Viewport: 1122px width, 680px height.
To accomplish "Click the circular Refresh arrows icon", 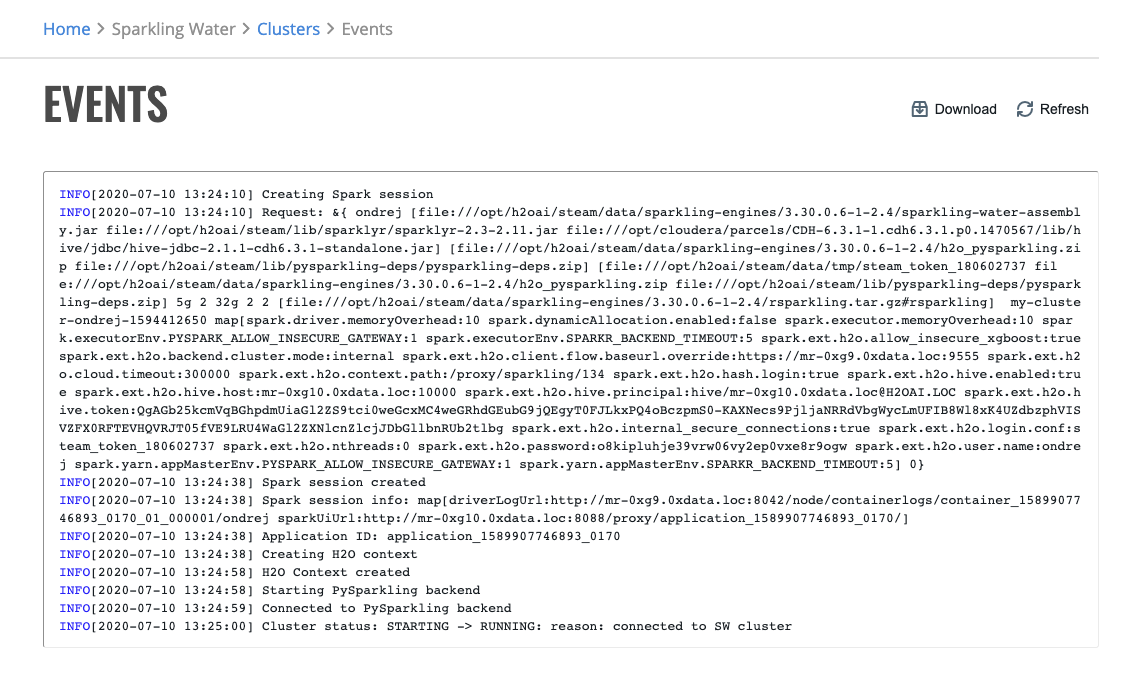I will point(1025,109).
